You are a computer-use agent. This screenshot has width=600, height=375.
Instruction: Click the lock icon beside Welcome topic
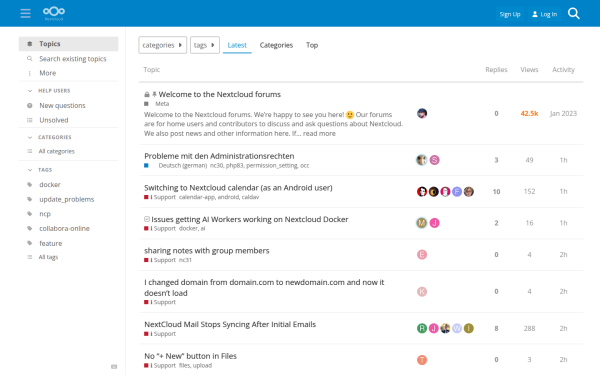pos(147,95)
